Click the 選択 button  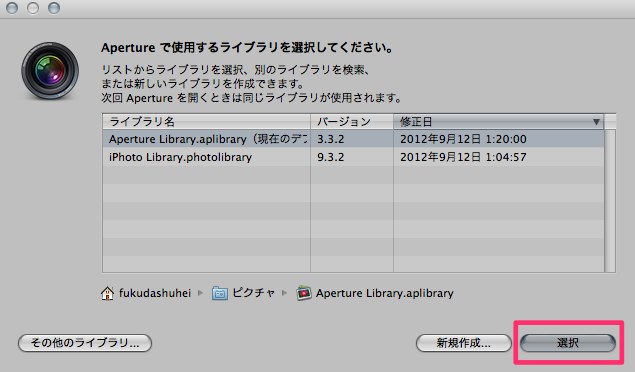pyautogui.click(x=568, y=343)
